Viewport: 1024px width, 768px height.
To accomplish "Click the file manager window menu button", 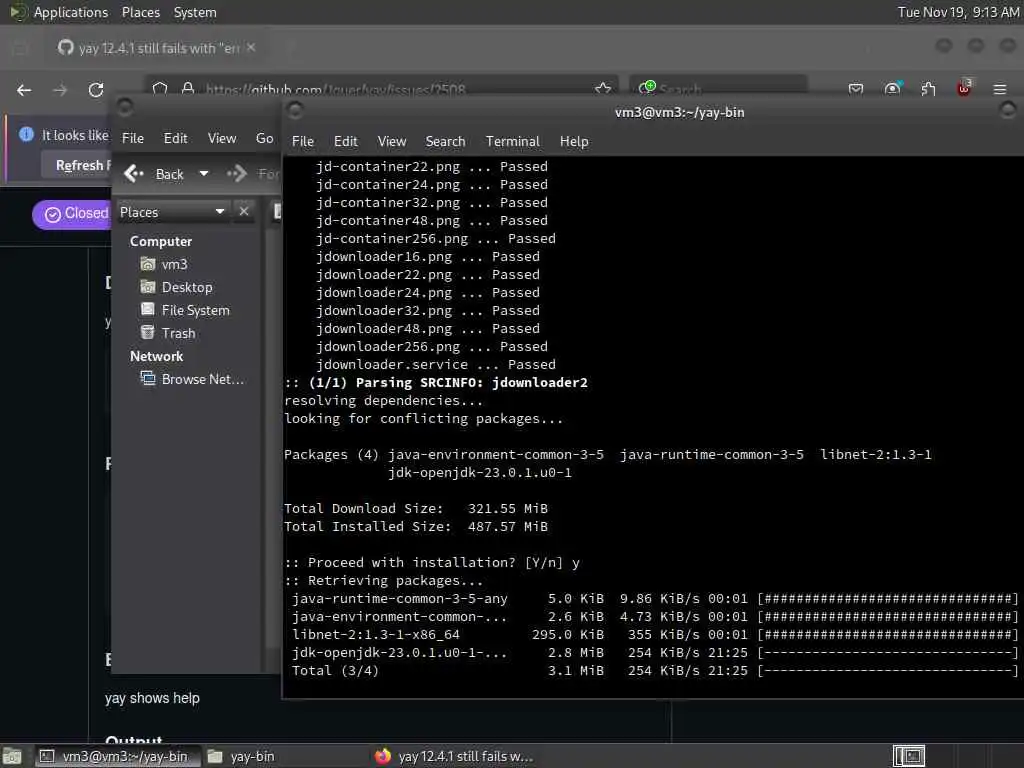I will 125,106.
